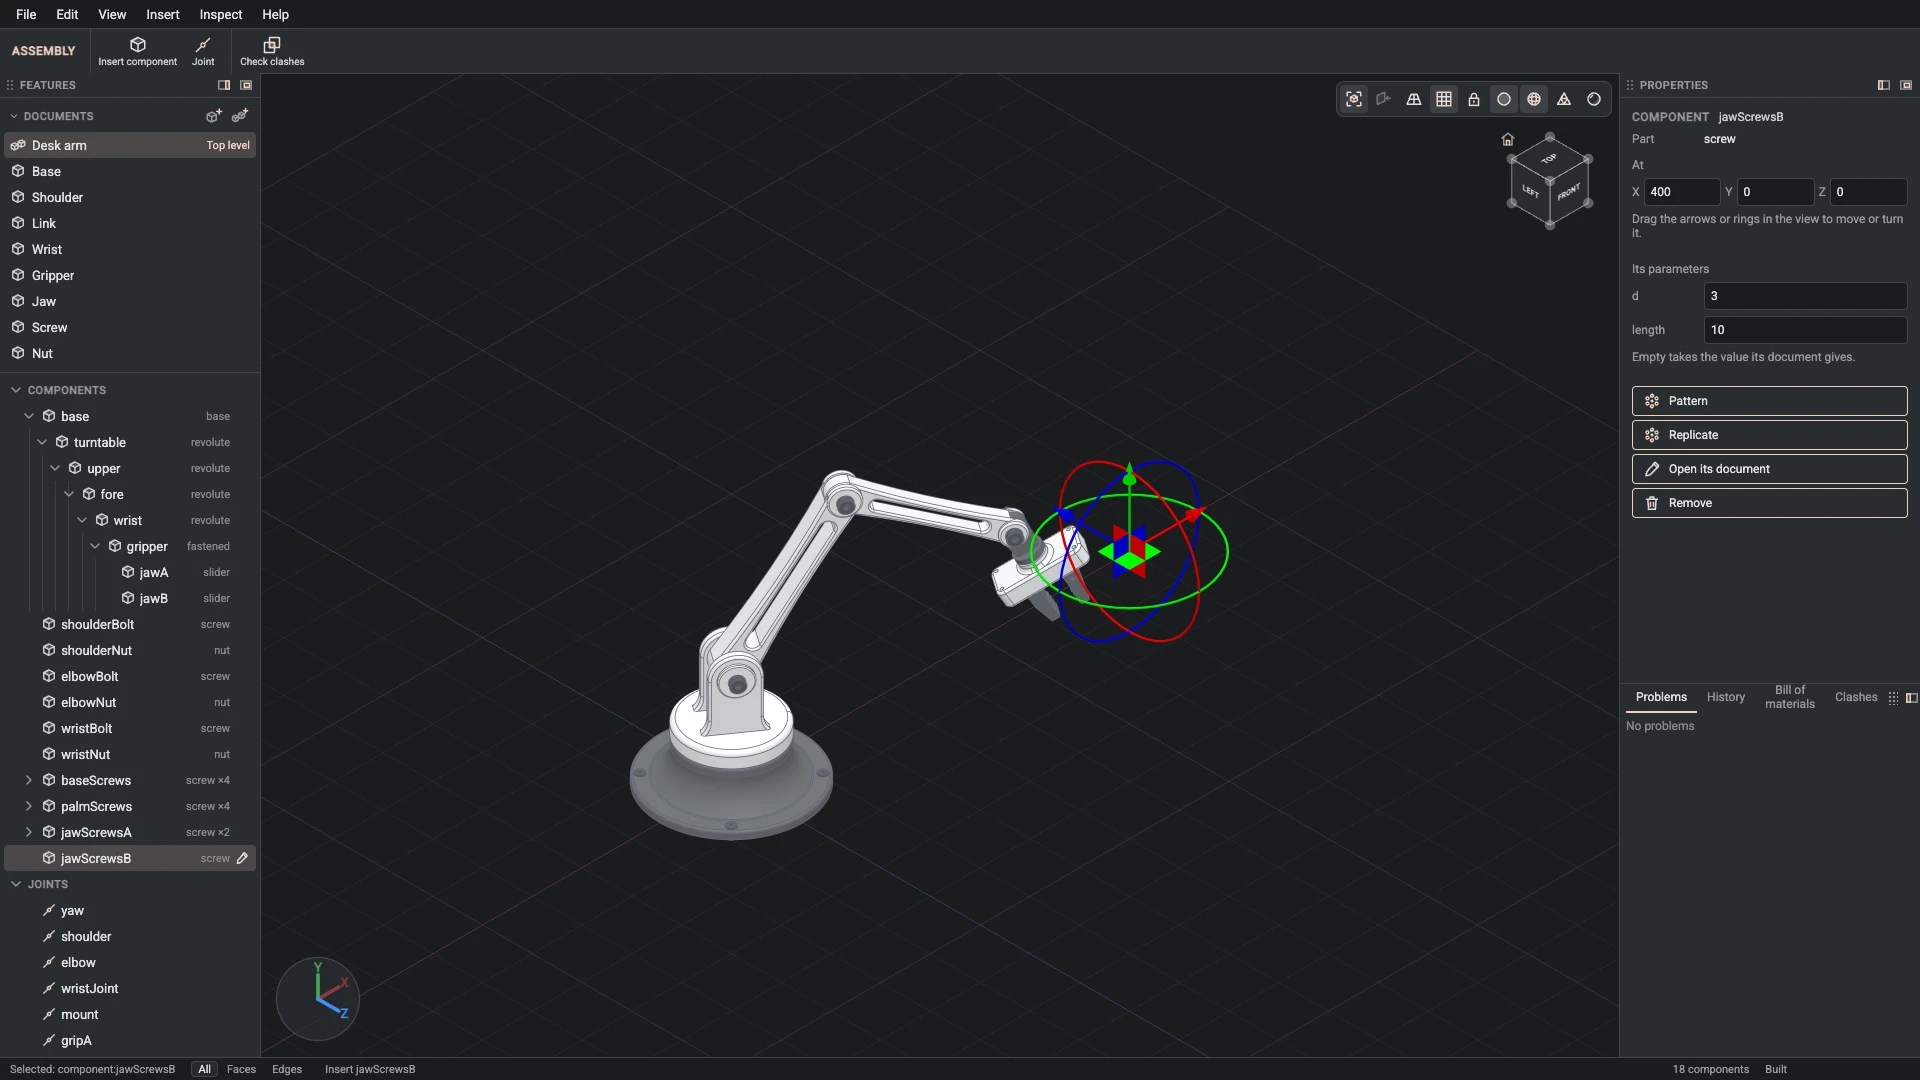Switch to Bill of materials tab
The width and height of the screenshot is (1920, 1080).
tap(1790, 697)
